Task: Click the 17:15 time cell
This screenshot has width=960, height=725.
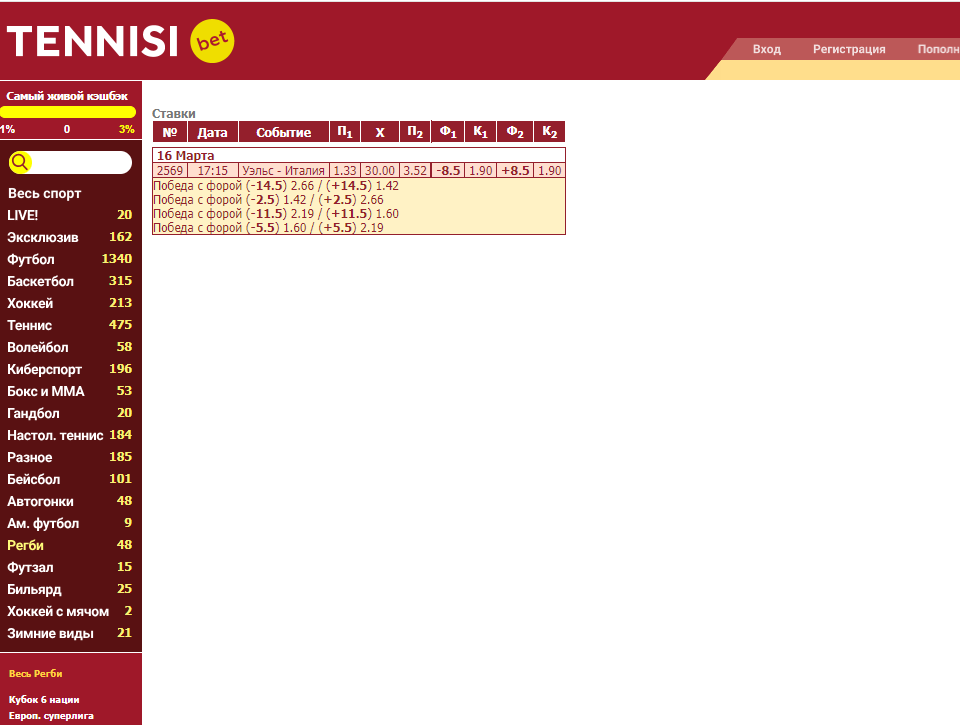Action: [x=212, y=171]
